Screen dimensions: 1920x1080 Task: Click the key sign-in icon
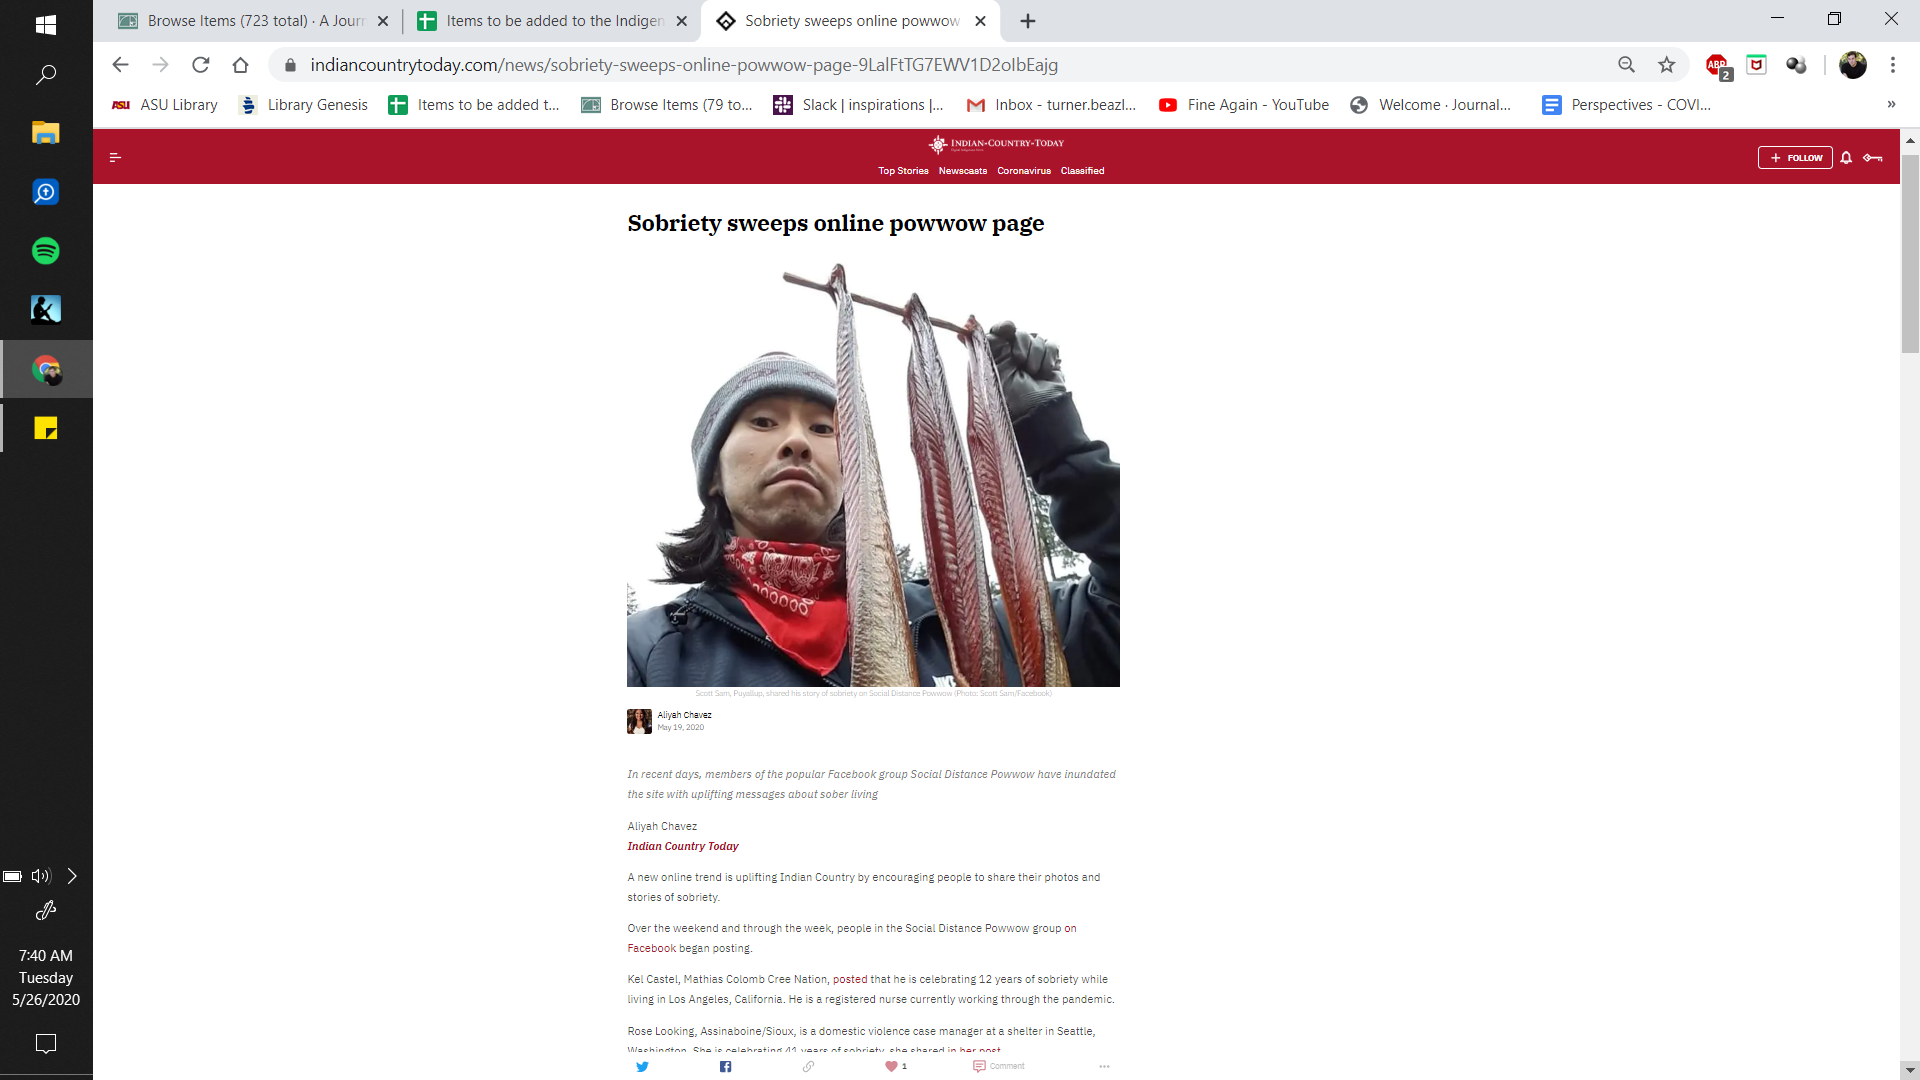(x=1873, y=158)
